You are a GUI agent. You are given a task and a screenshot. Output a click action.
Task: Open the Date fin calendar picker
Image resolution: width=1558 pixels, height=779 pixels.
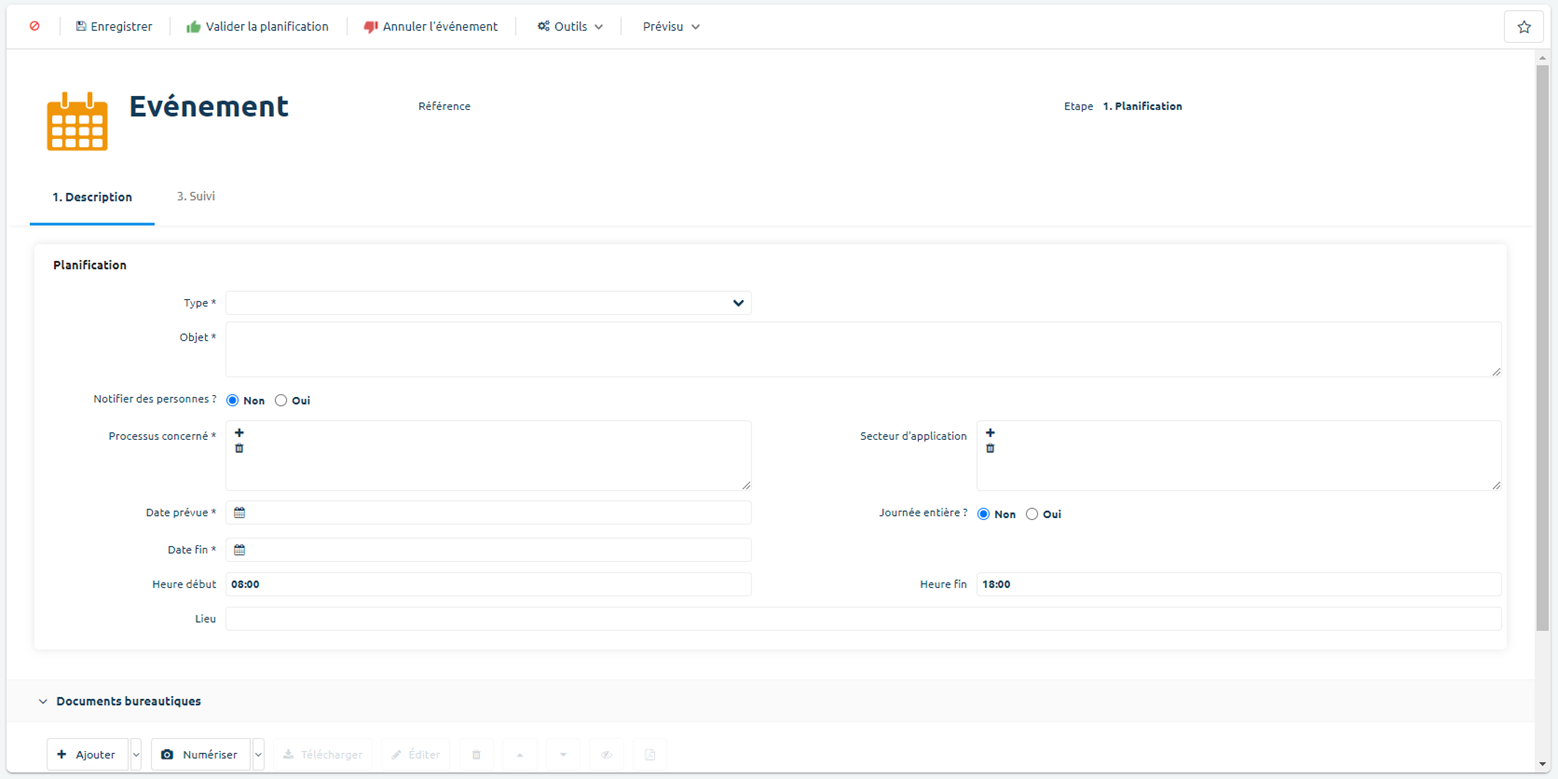point(240,550)
